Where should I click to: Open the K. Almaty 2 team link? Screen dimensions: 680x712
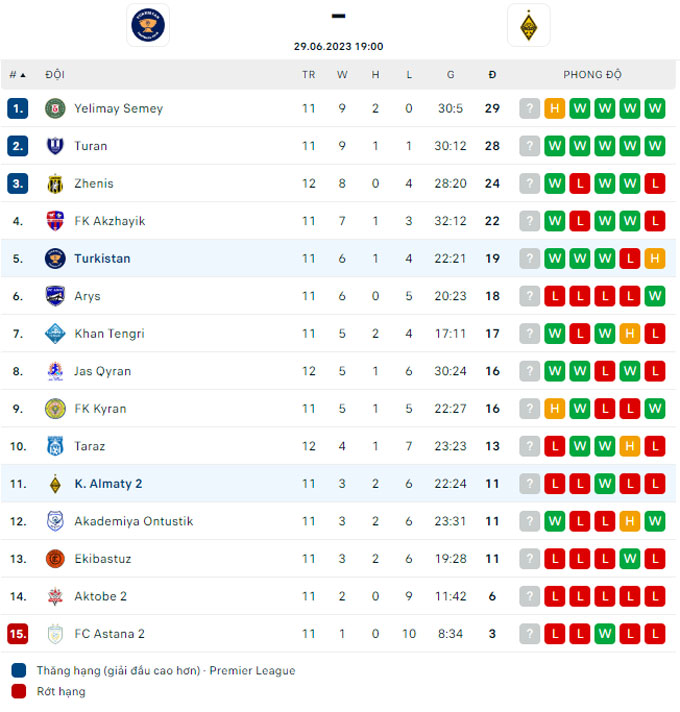[x=108, y=484]
